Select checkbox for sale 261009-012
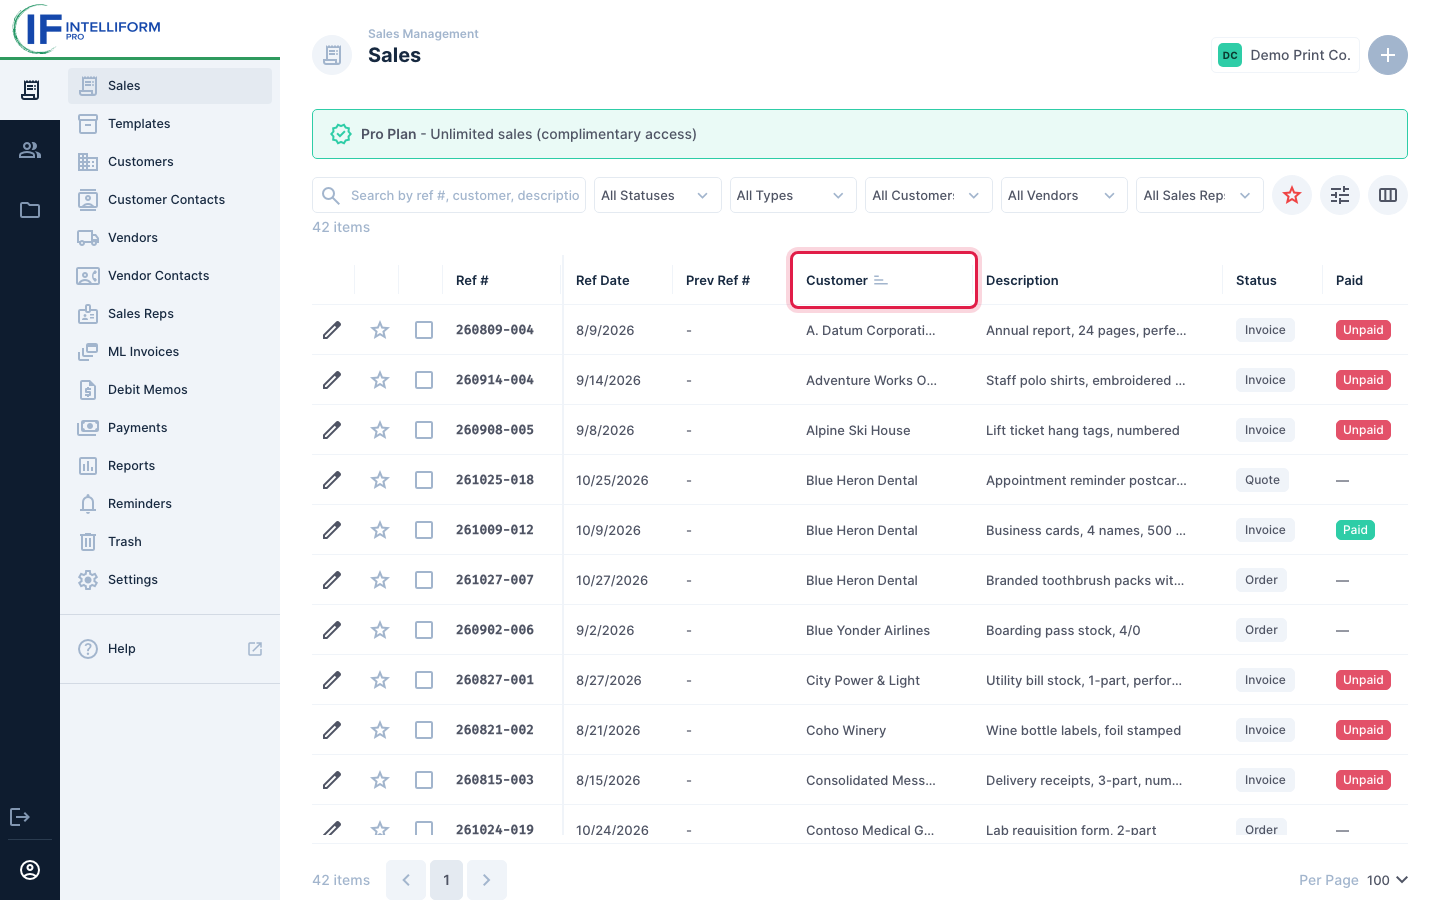Image resolution: width=1440 pixels, height=900 pixels. tap(424, 530)
